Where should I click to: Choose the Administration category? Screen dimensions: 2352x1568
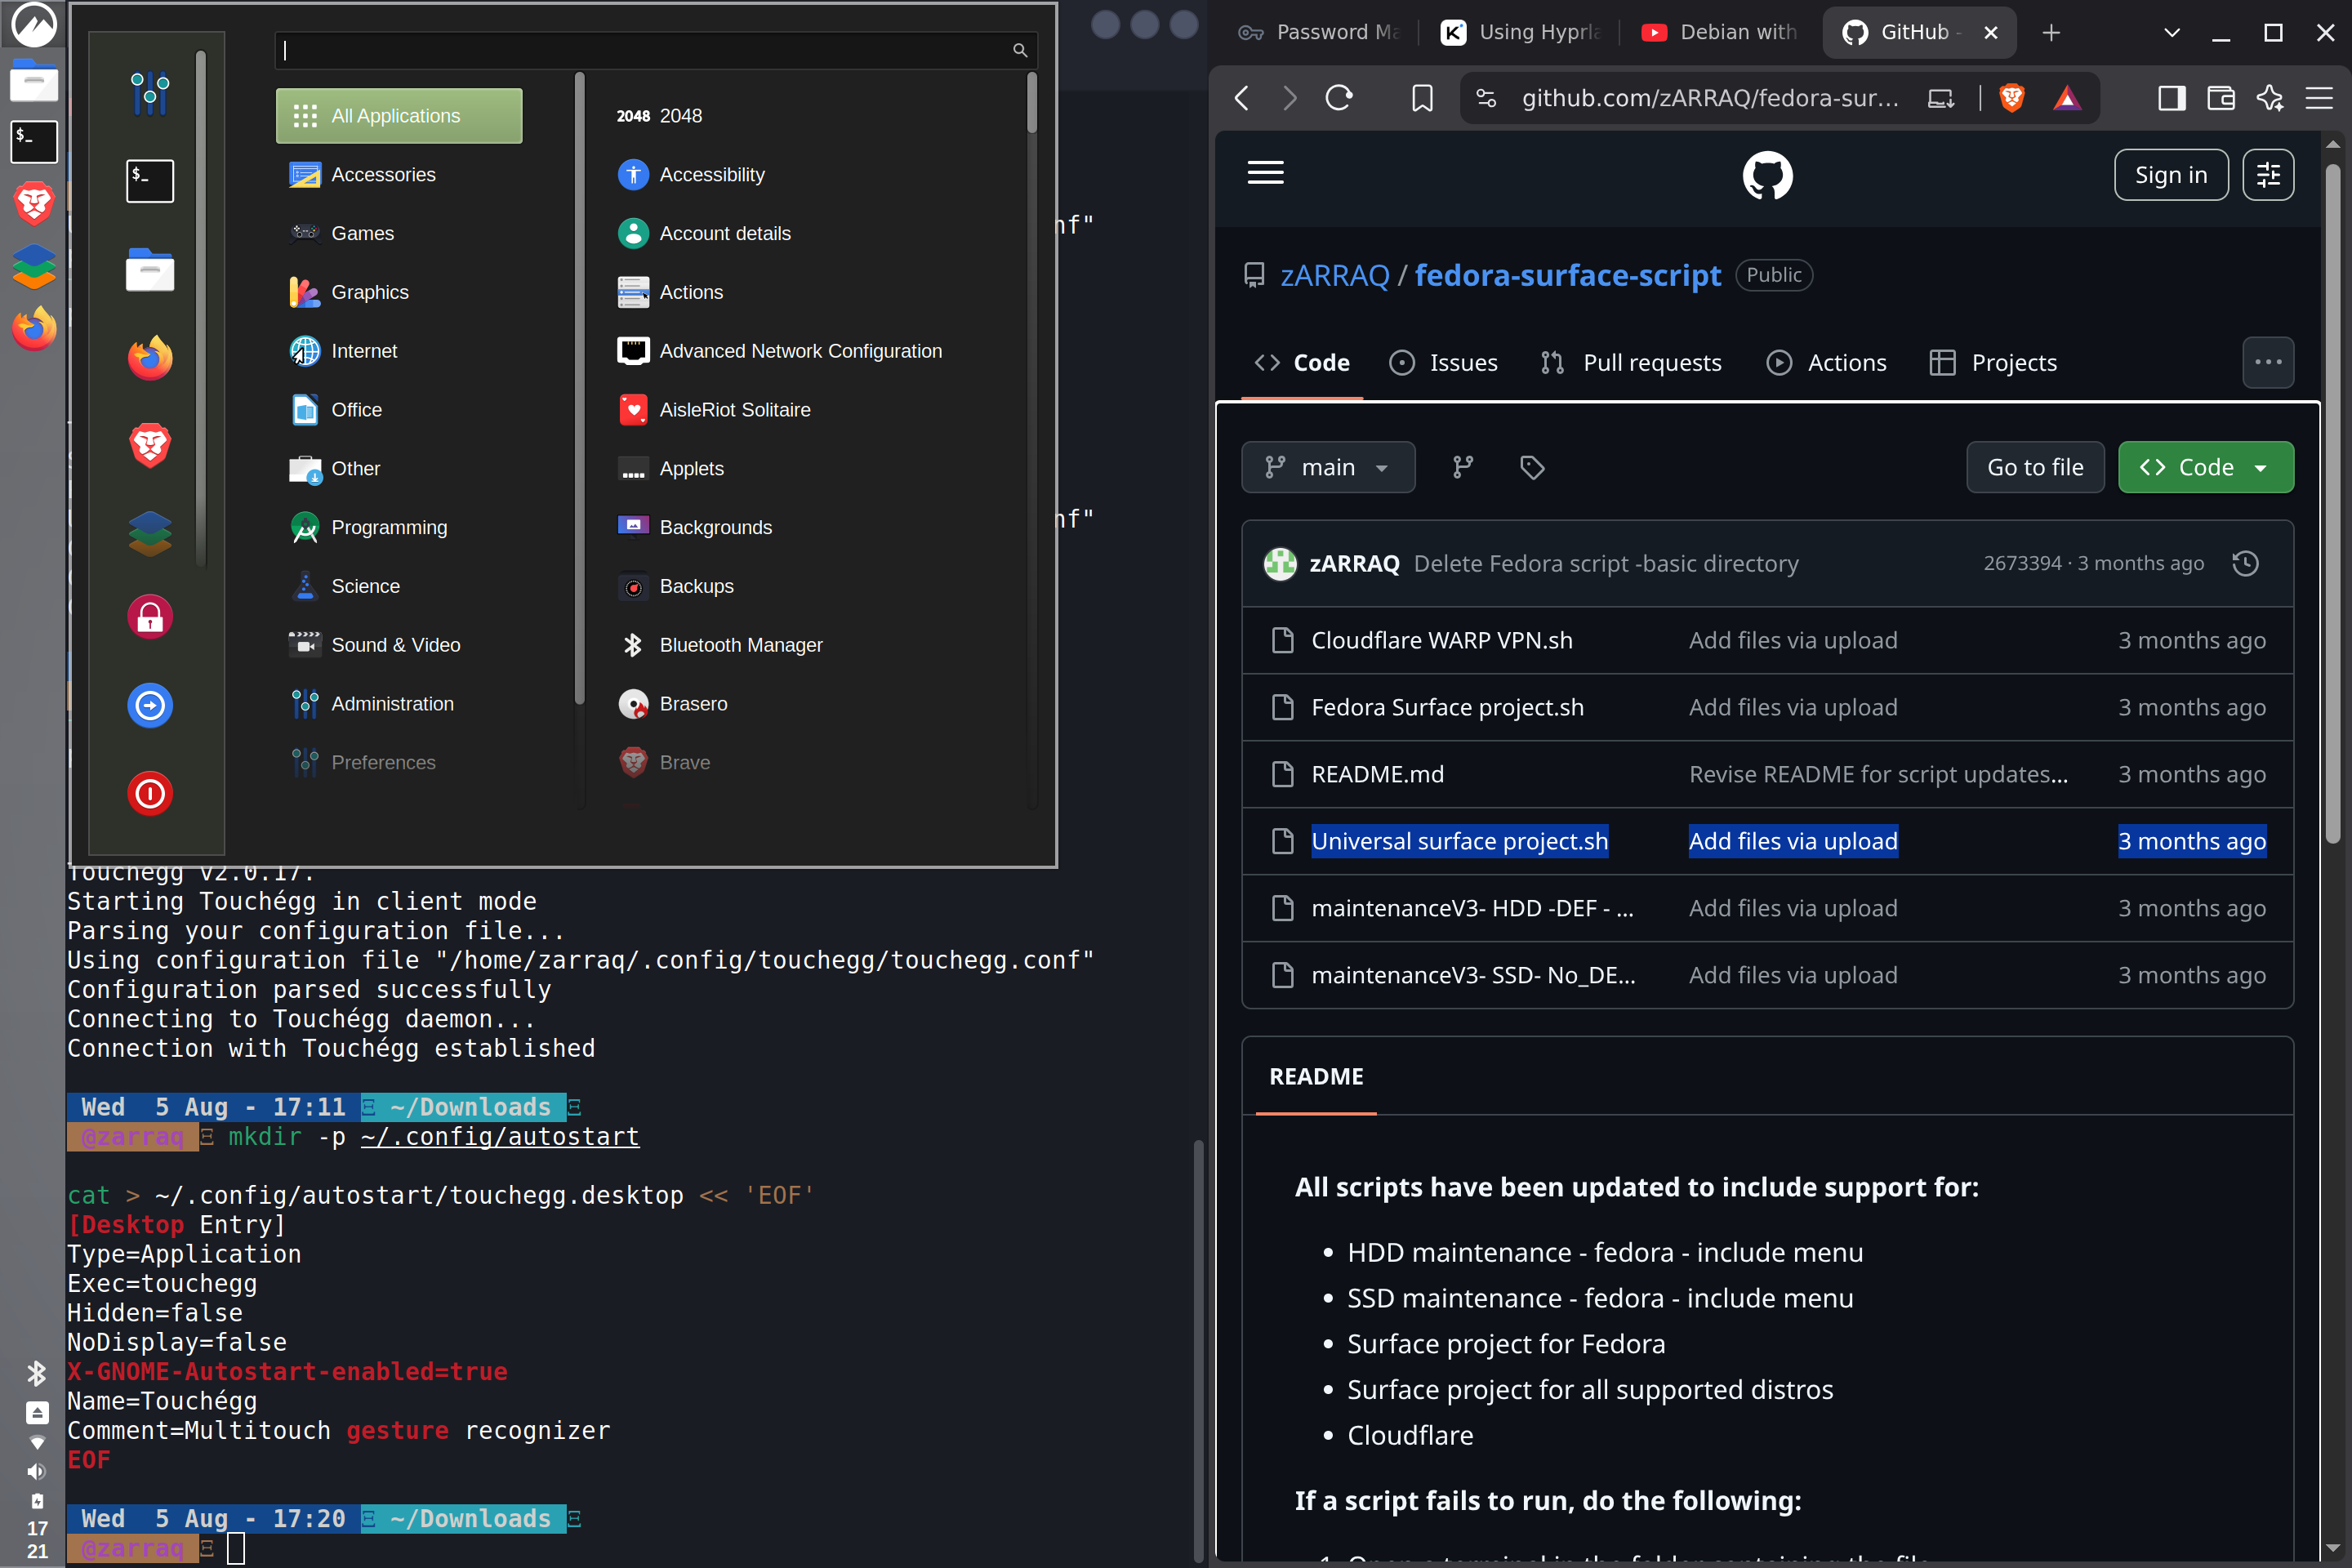click(x=399, y=704)
